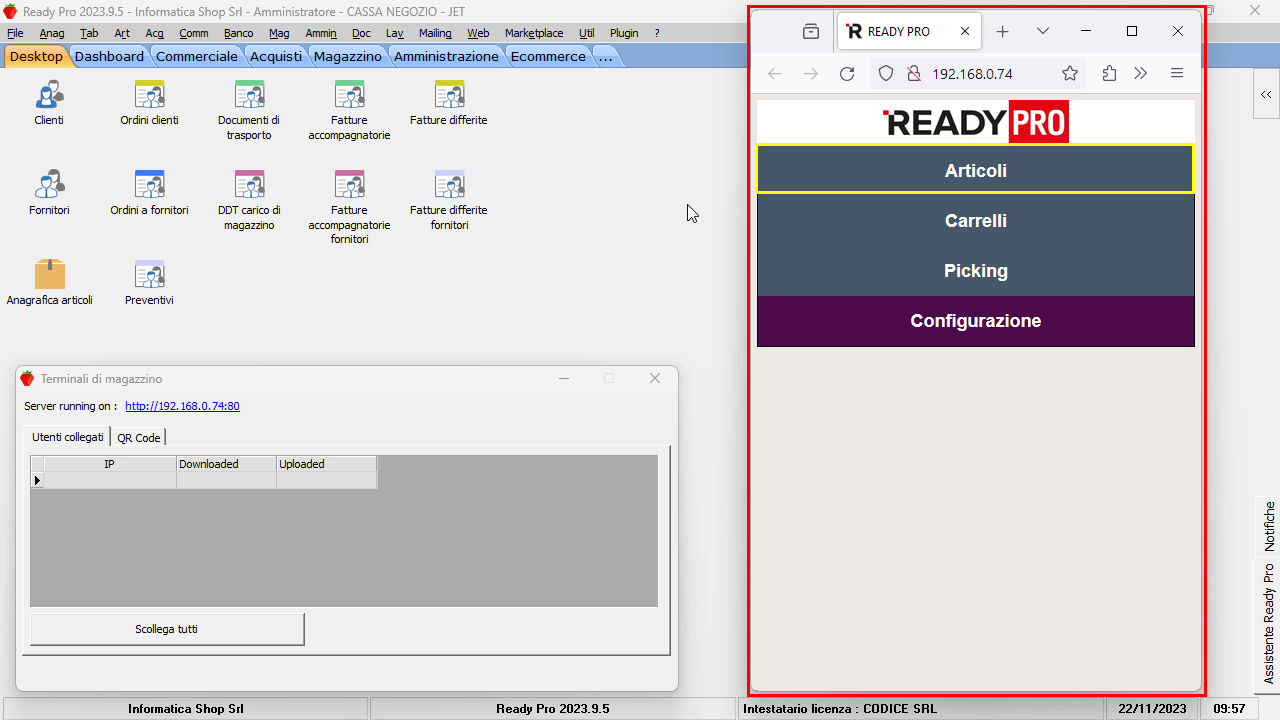The width and height of the screenshot is (1280, 720).
Task: Open the Anag menu
Action: (52, 33)
